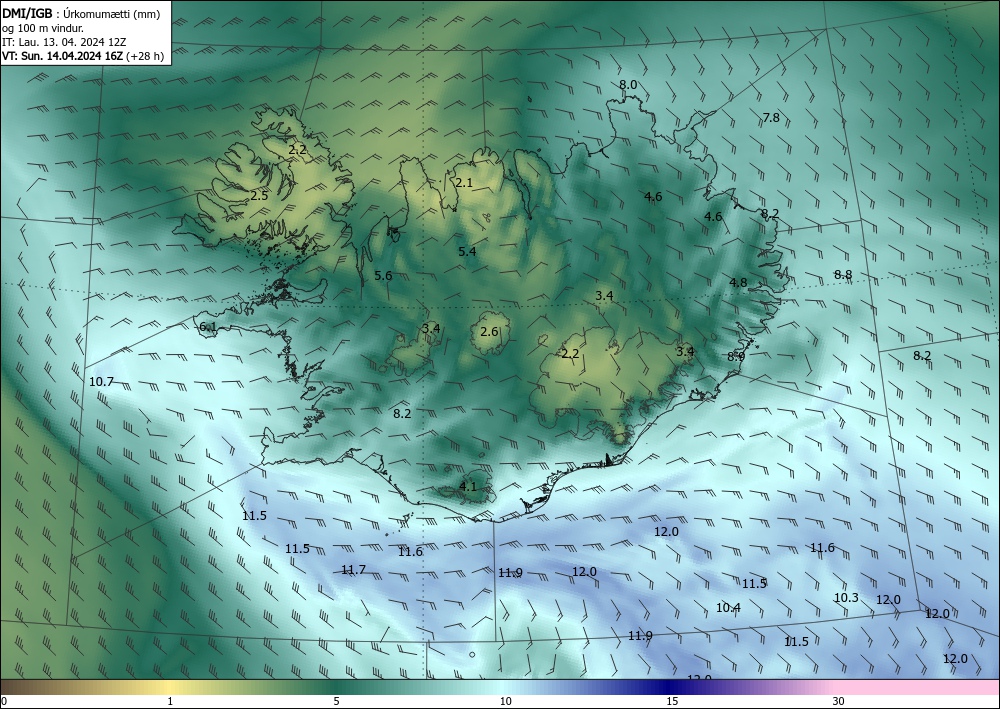Image resolution: width=1000 pixels, height=709 pixels.
Task: Click the '5' tick label on the colour scale
Action: (336, 701)
